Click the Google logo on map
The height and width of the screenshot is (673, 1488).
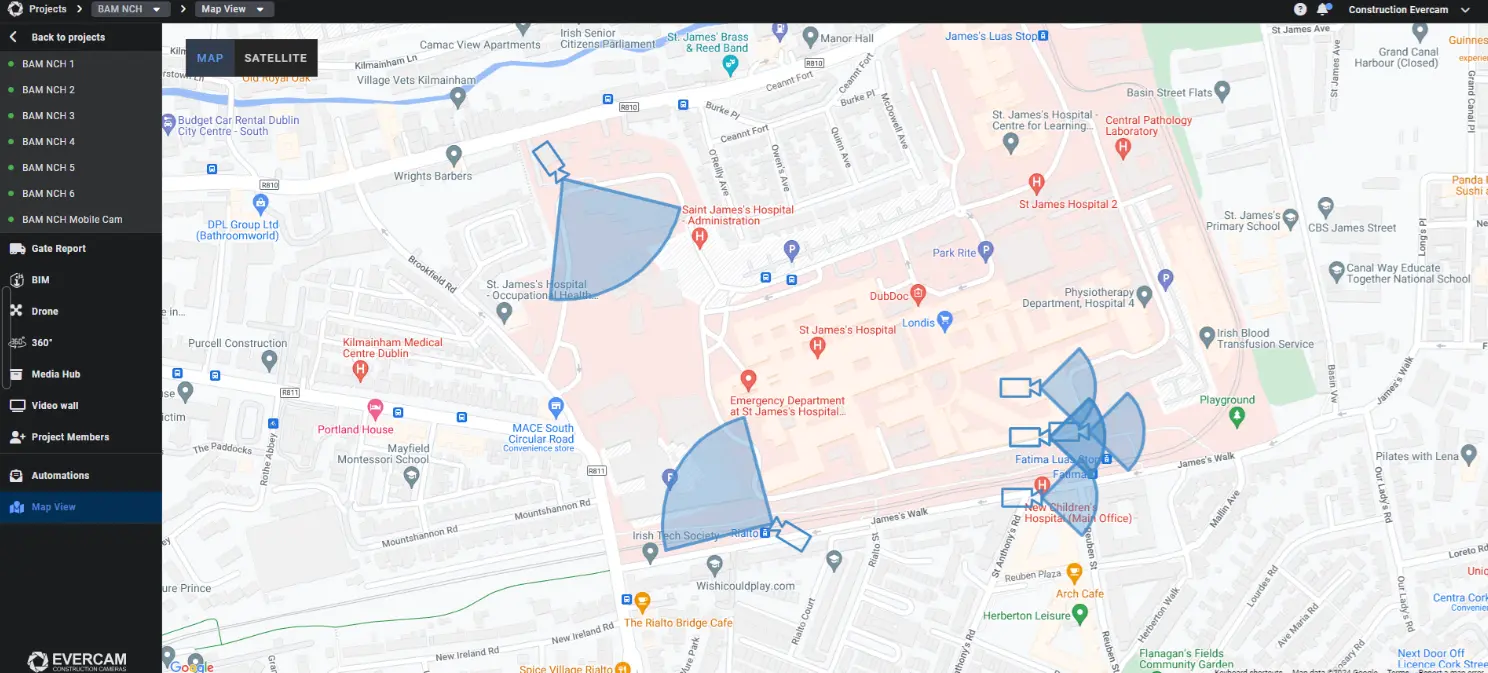click(x=190, y=665)
